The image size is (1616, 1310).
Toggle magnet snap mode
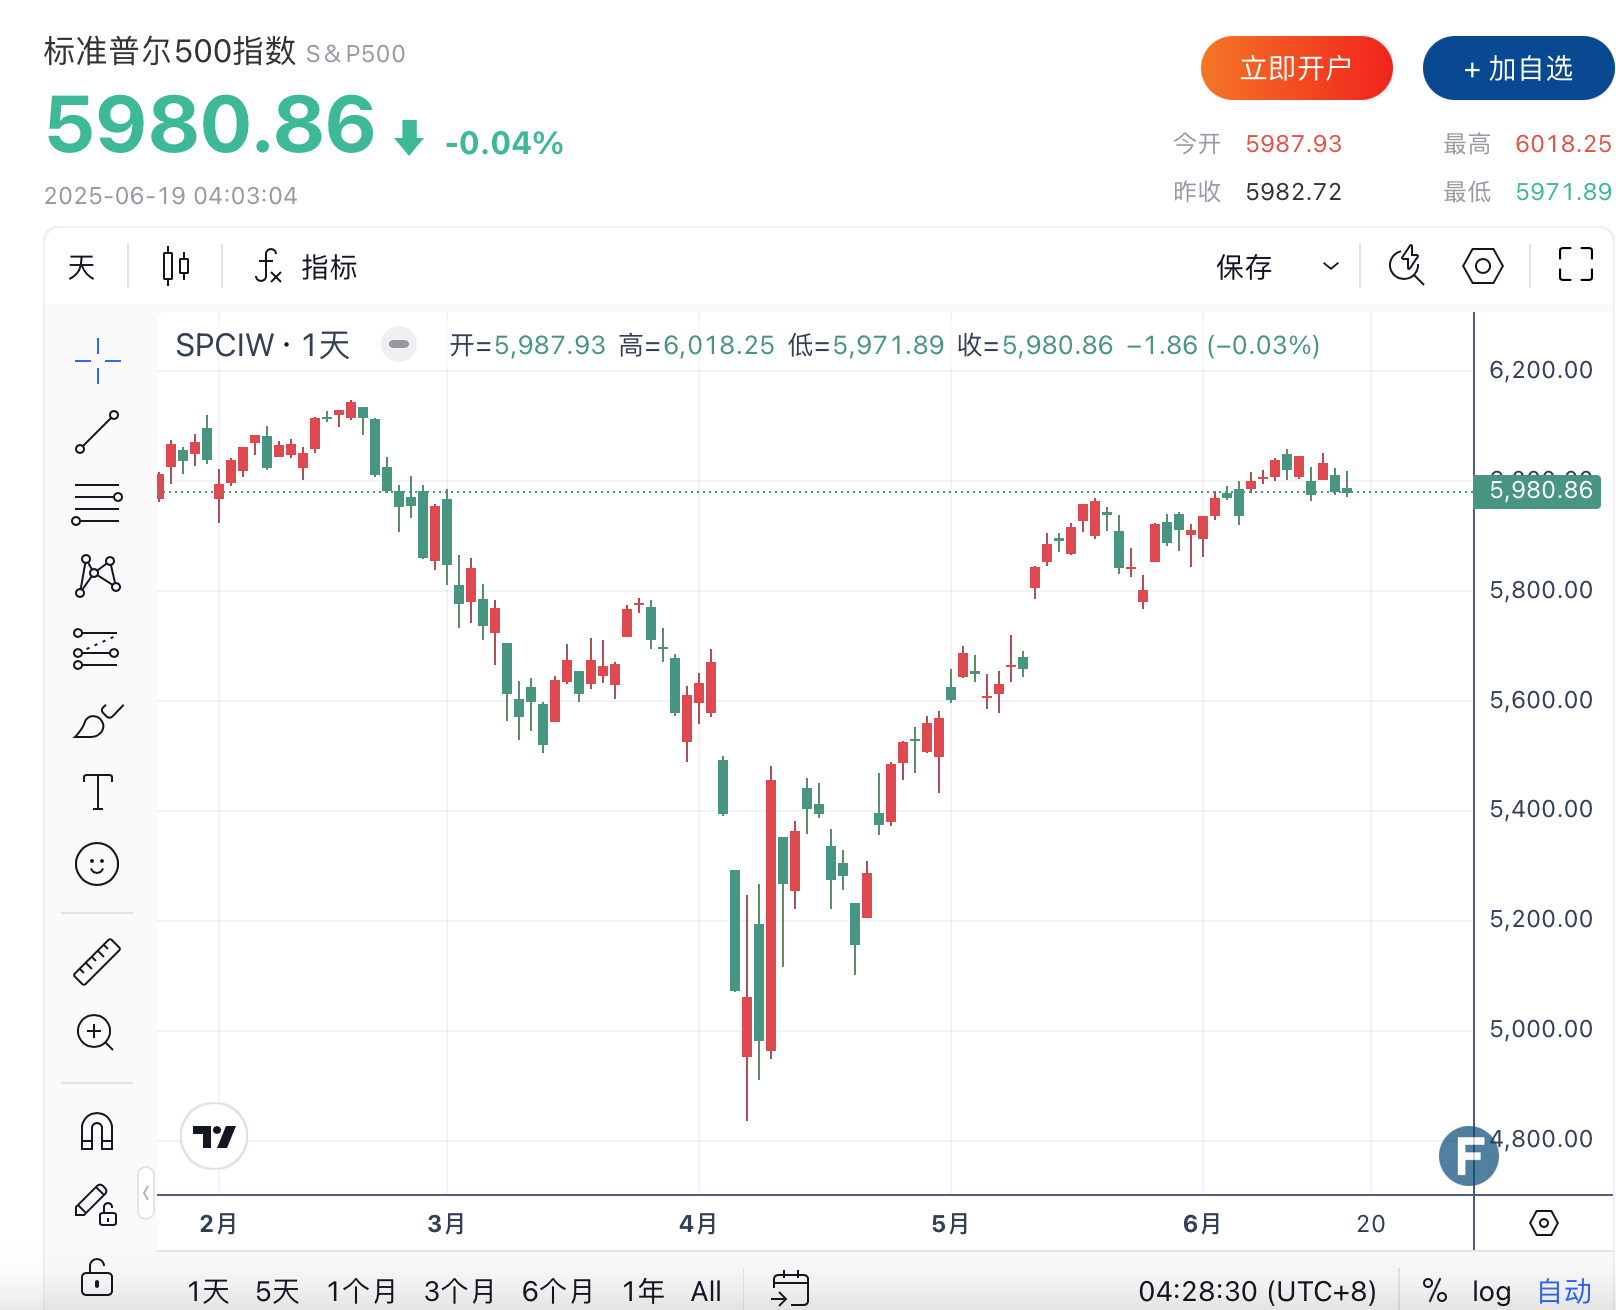click(x=97, y=1132)
